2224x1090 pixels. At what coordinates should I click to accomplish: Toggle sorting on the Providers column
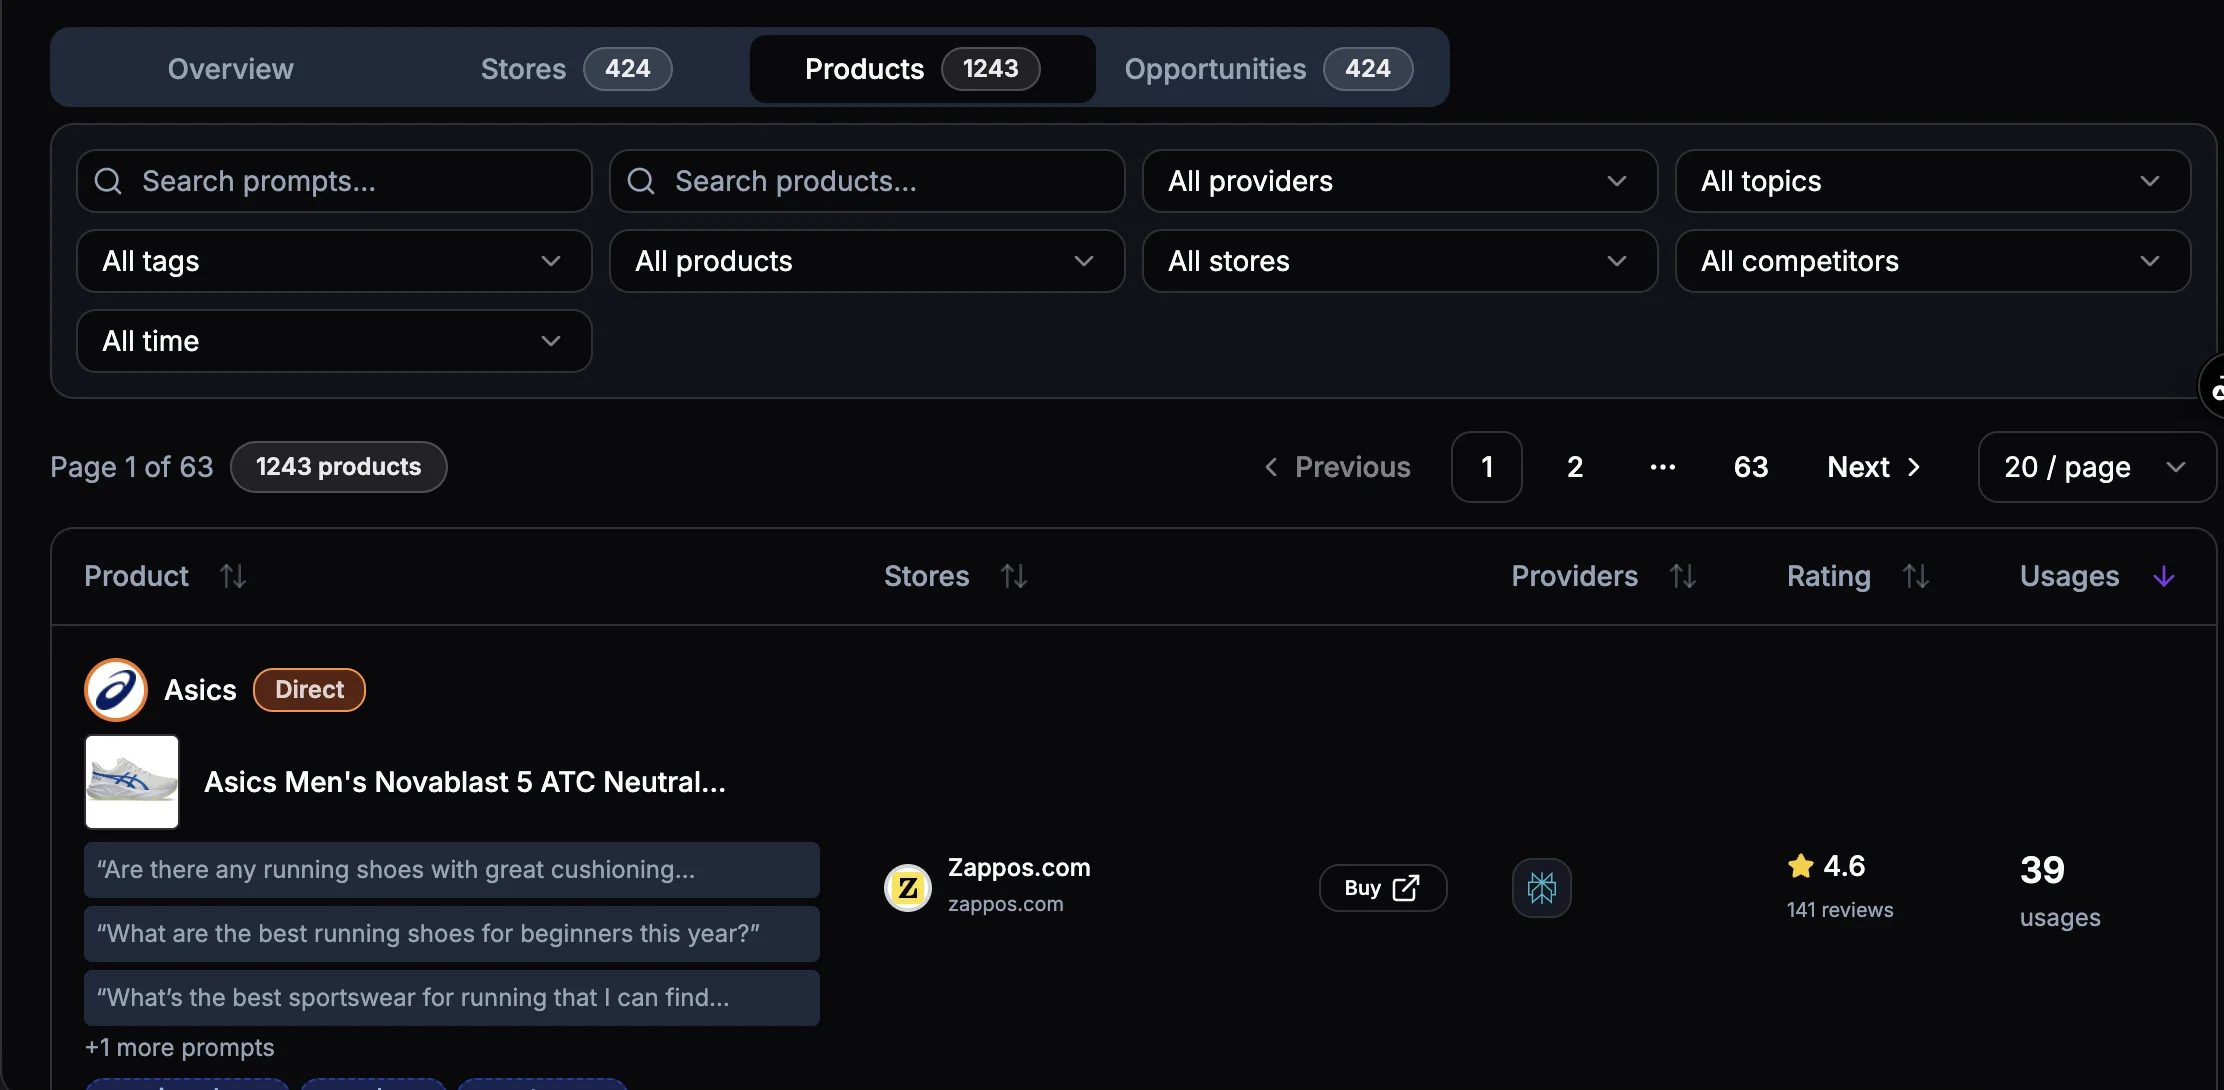pyautogui.click(x=1683, y=575)
